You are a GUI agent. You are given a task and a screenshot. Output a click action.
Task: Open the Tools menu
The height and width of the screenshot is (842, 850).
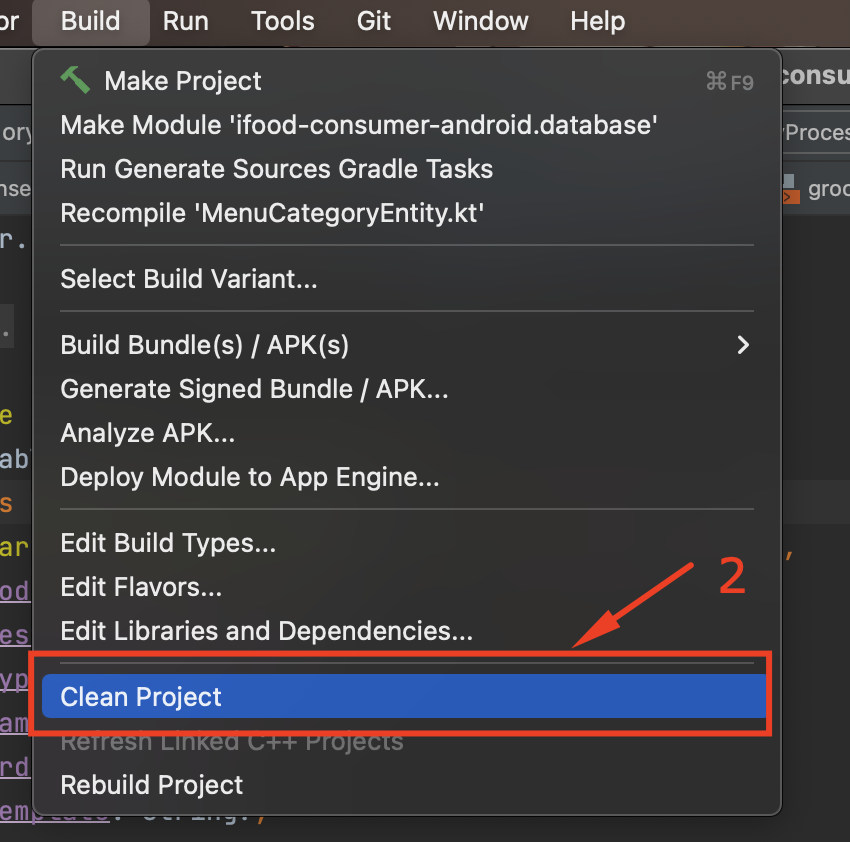[x=283, y=21]
